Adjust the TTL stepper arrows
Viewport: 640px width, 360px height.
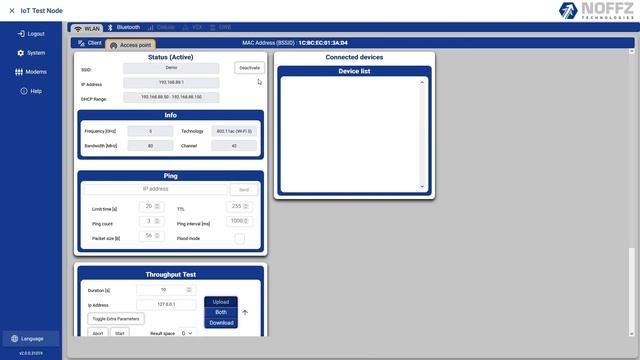coord(246,207)
